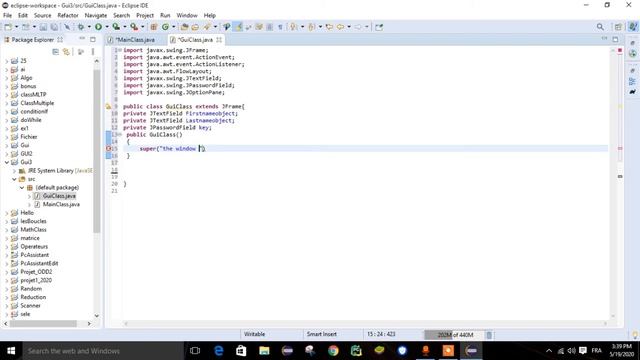The height and width of the screenshot is (360, 640).
Task: Open the Refactor menu
Action: (68, 16)
